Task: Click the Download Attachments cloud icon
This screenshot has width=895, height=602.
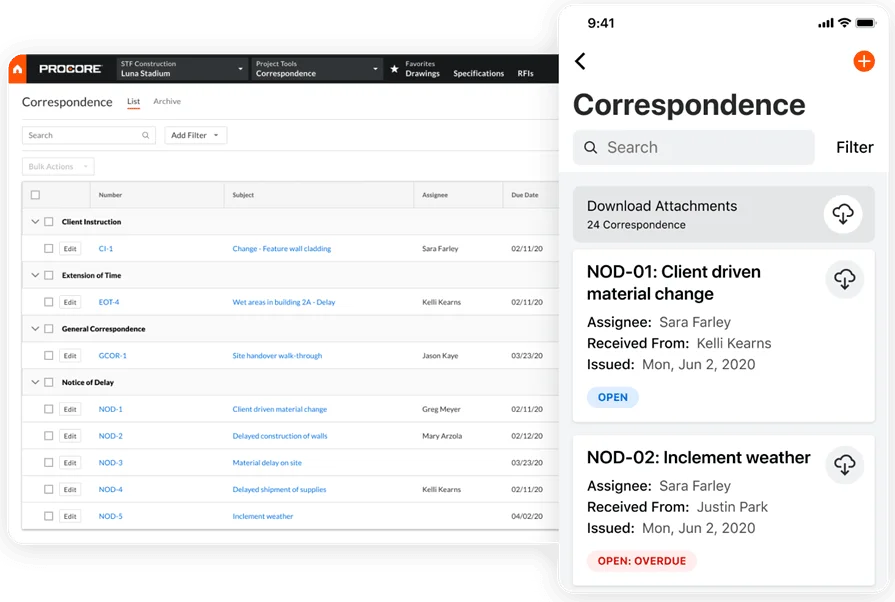Action: 843,214
